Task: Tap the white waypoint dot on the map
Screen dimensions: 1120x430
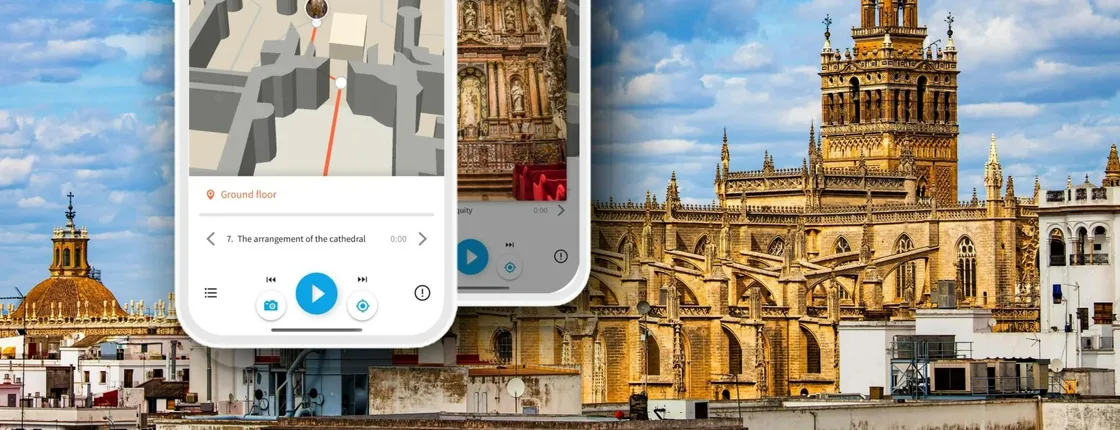Action: (x=341, y=83)
